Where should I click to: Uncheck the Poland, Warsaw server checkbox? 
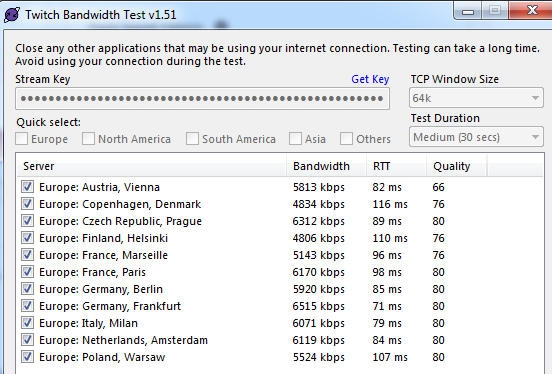[x=27, y=357]
